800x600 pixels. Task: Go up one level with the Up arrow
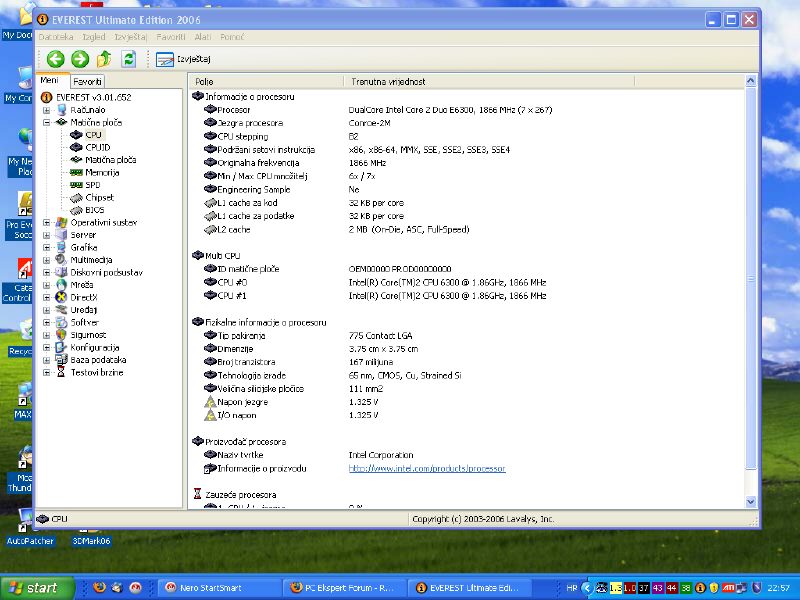point(104,59)
